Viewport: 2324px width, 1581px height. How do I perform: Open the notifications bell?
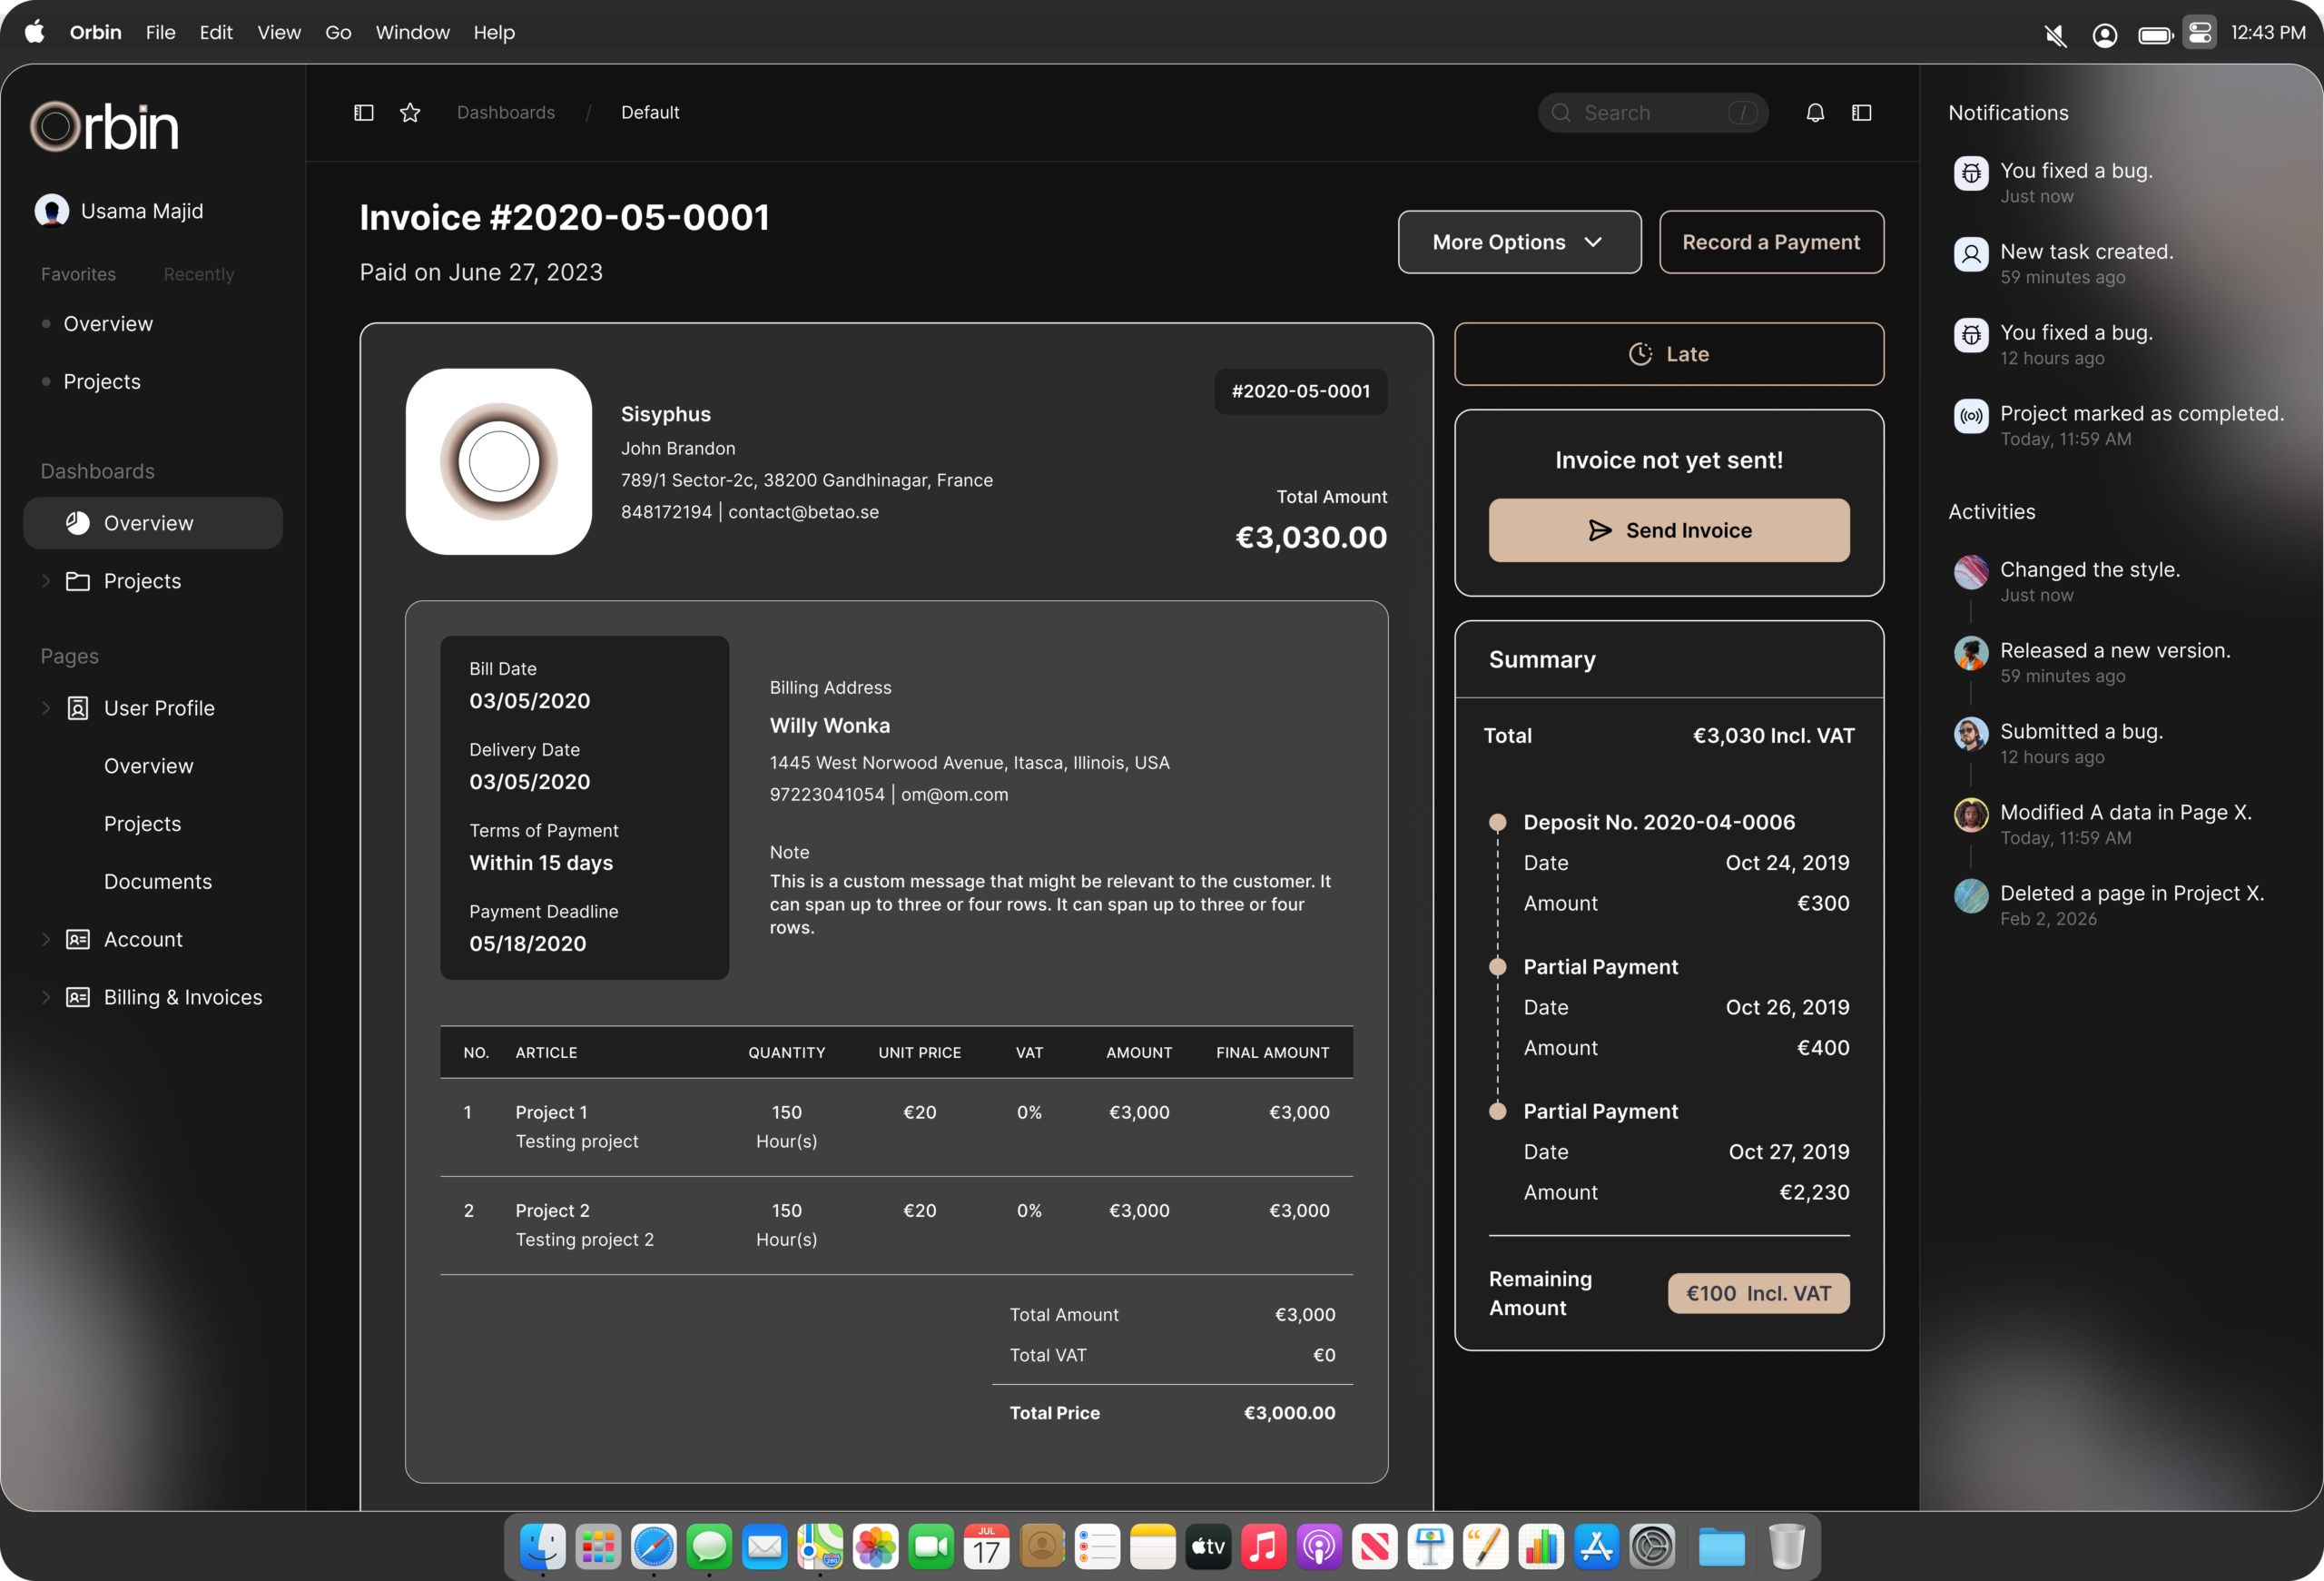(x=1815, y=113)
